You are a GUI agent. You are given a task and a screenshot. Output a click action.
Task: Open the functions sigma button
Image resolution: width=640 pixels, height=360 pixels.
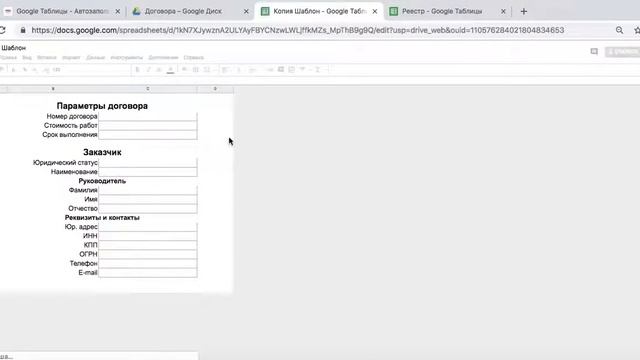point(317,70)
